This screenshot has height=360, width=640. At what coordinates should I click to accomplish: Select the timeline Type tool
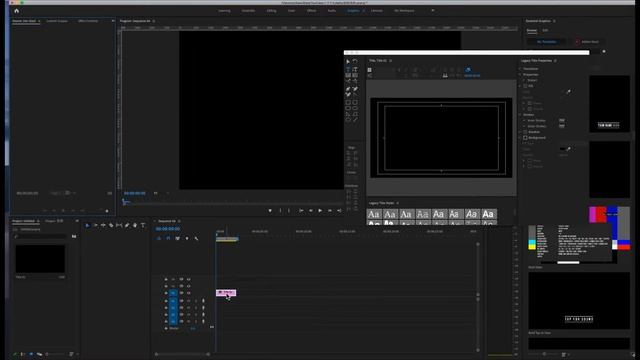[143, 225]
